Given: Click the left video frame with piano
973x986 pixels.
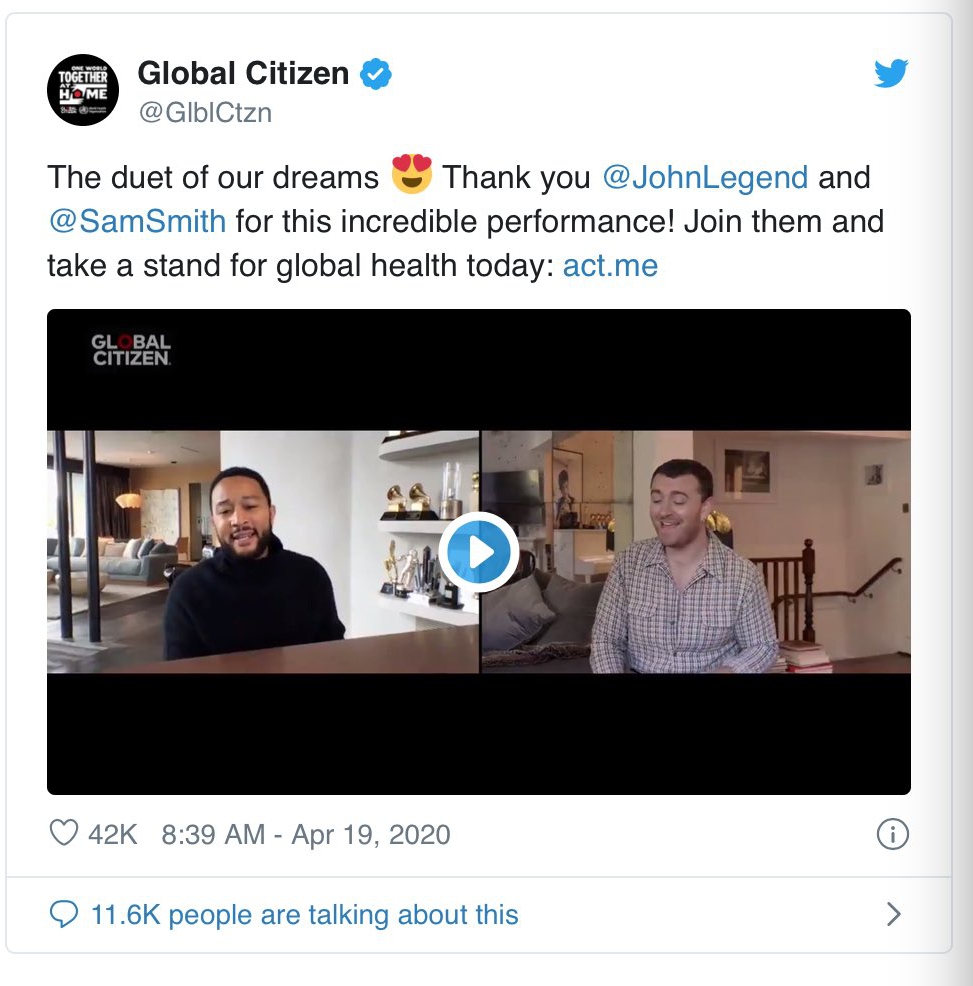Looking at the screenshot, I should click(x=263, y=551).
